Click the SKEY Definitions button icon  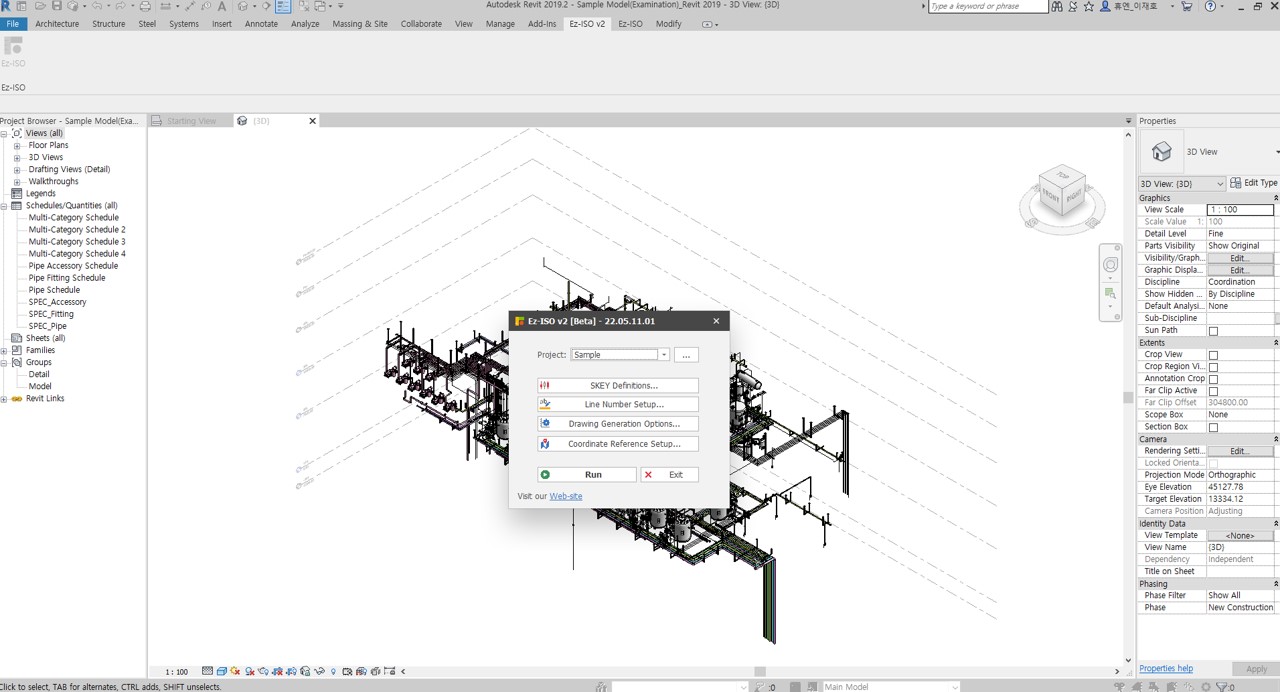(x=545, y=385)
